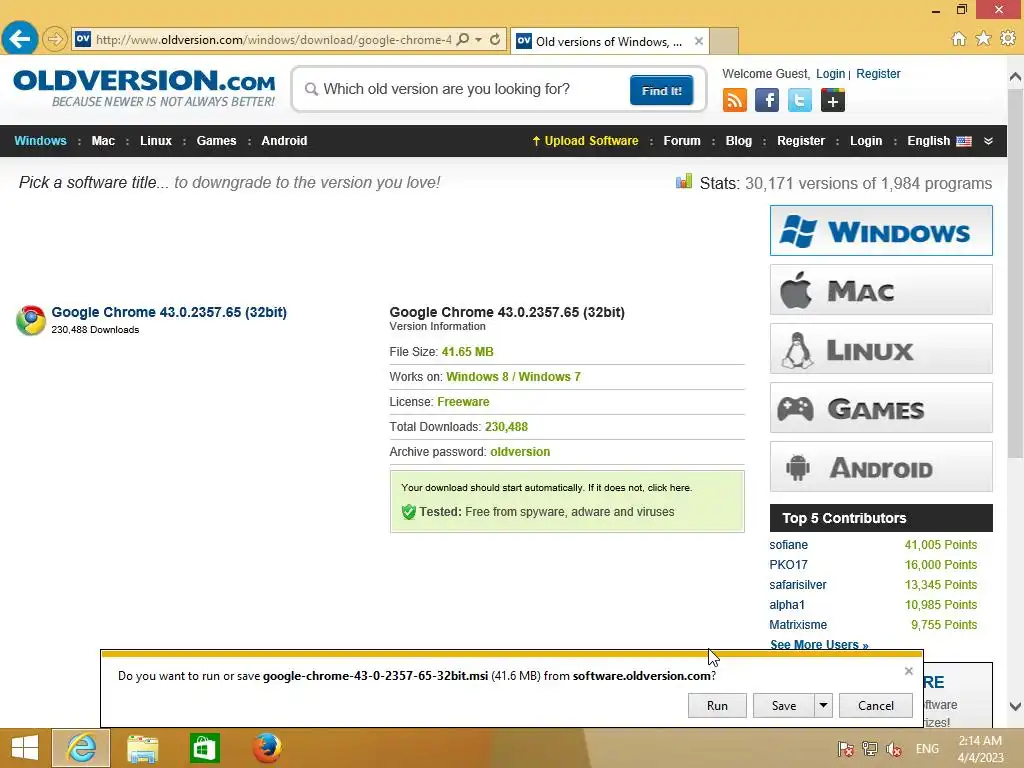
Task: Click Upload Software in the nav bar
Action: pos(585,140)
